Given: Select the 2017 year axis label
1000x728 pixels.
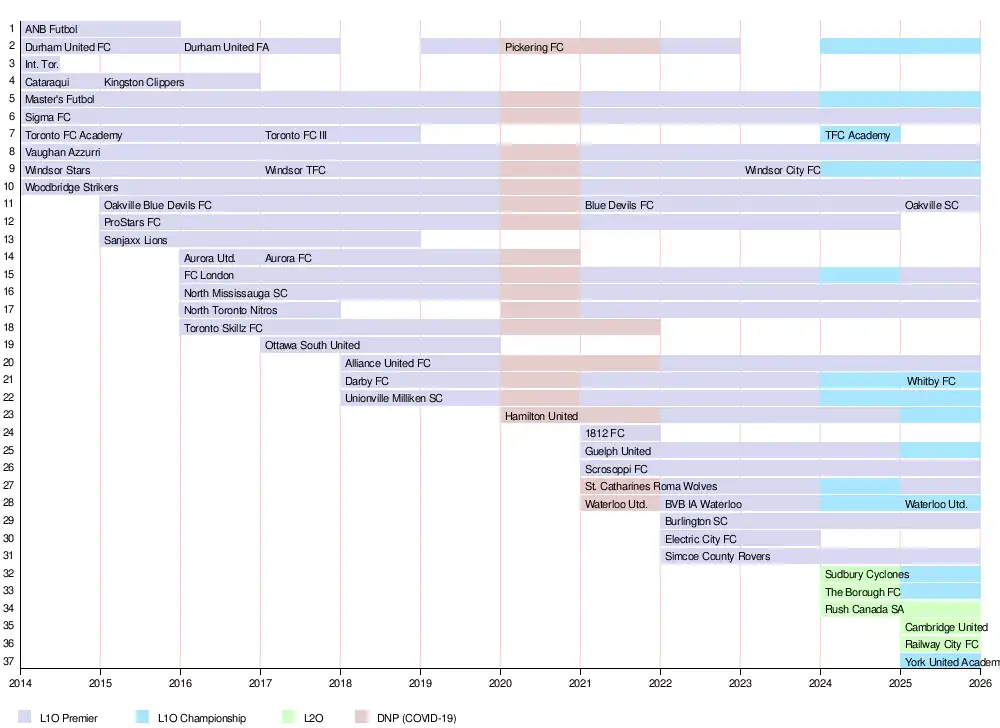Looking at the screenshot, I should coord(260,683).
